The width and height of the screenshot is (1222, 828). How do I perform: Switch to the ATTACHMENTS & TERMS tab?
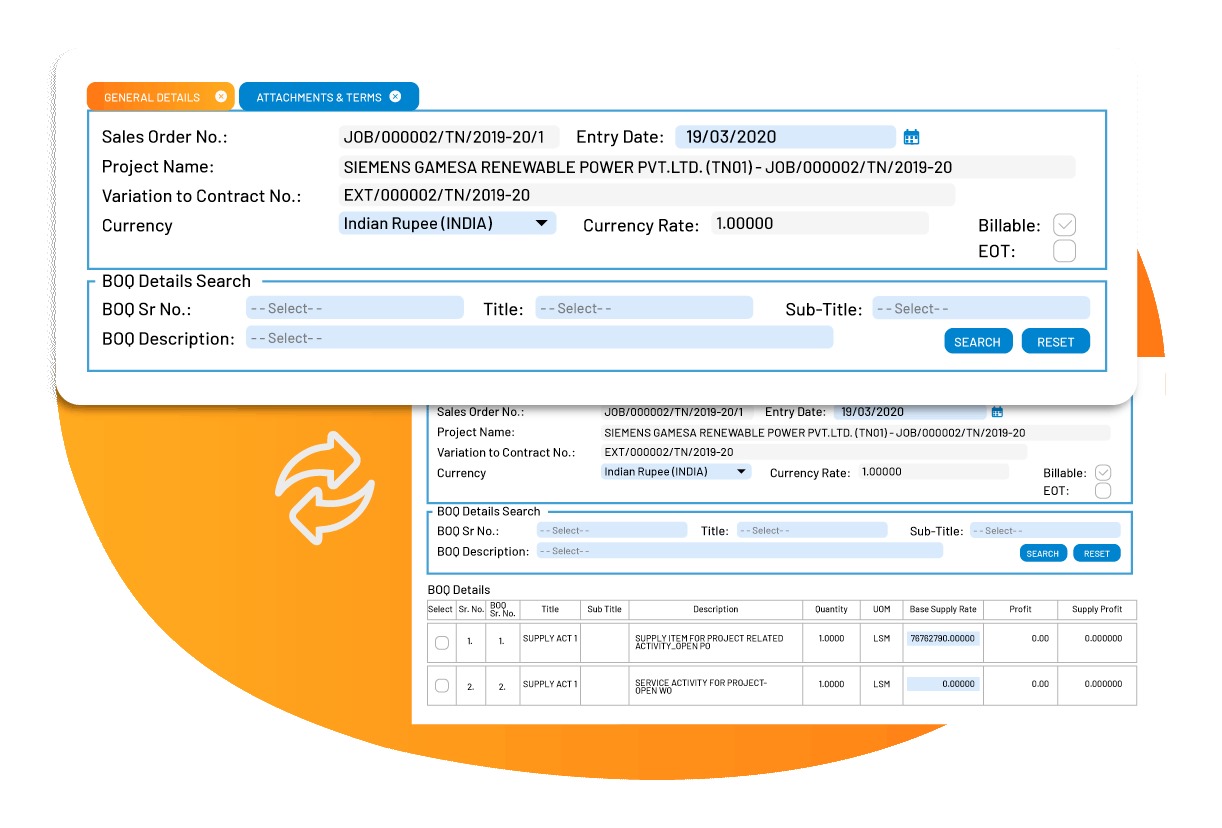pyautogui.click(x=320, y=96)
